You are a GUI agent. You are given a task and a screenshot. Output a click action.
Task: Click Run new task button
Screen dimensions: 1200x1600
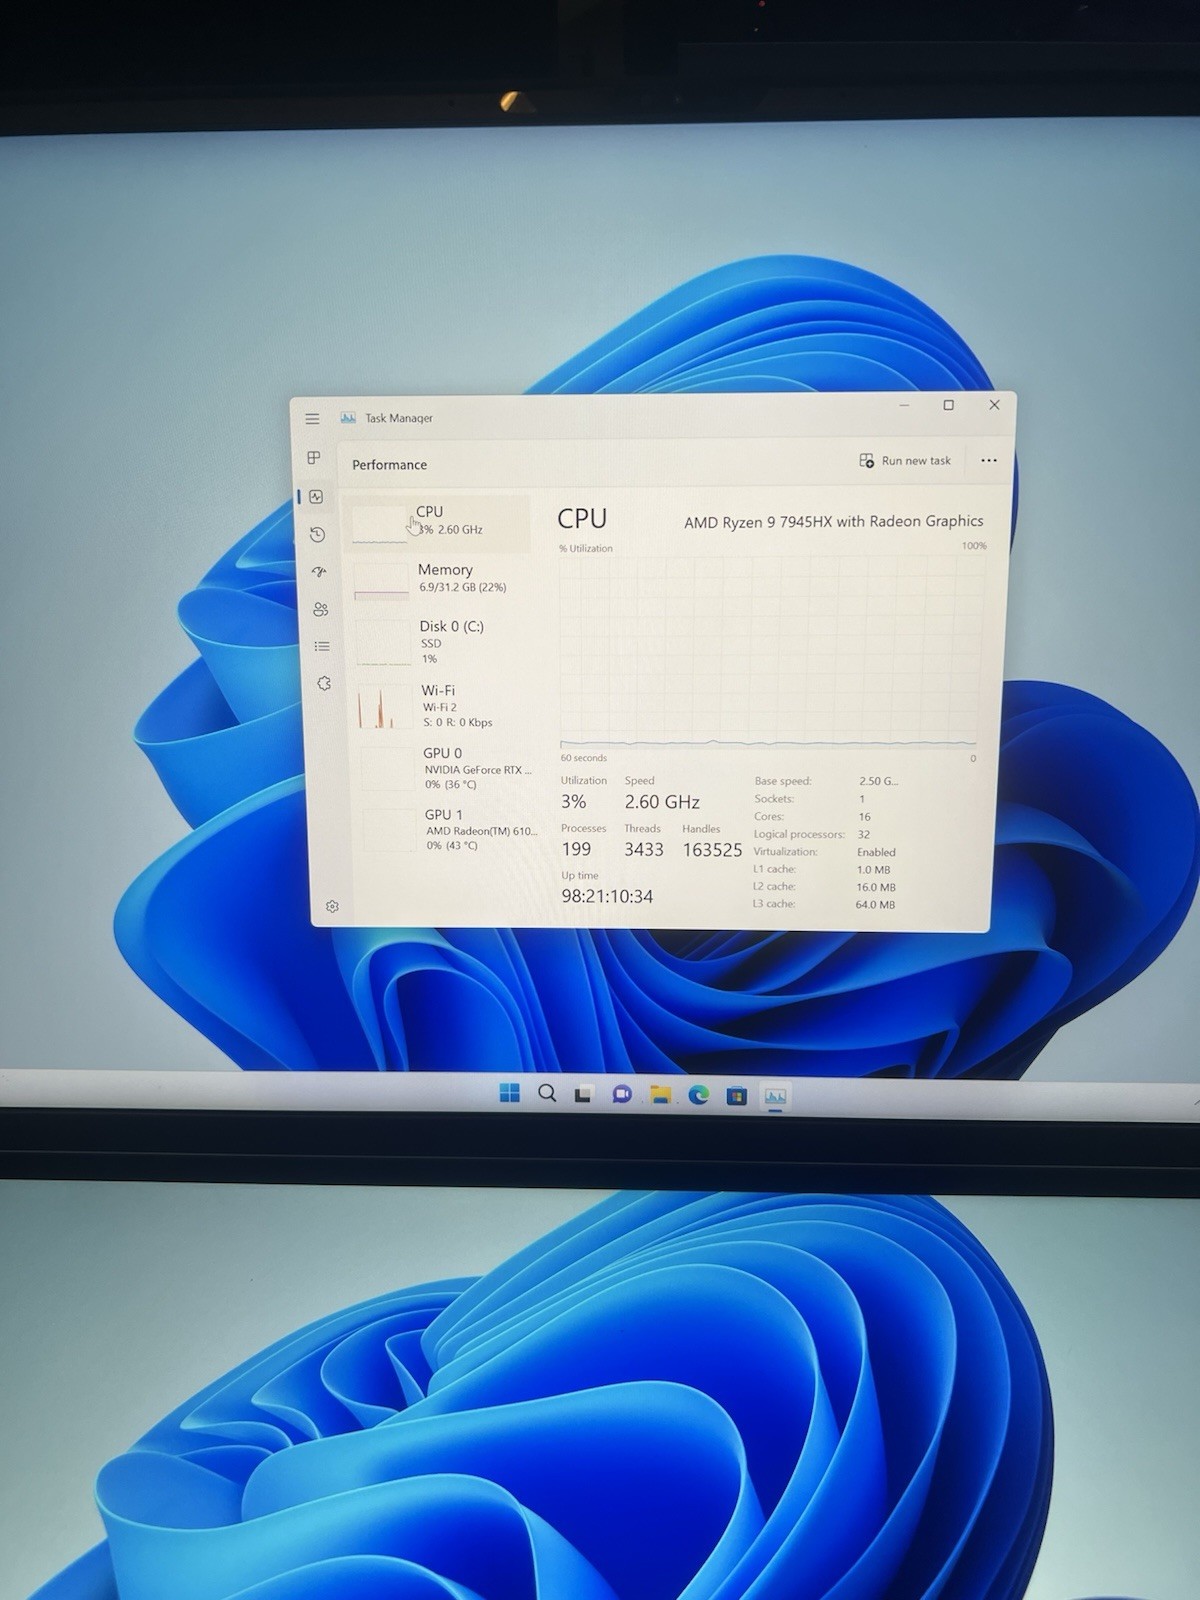pos(905,461)
